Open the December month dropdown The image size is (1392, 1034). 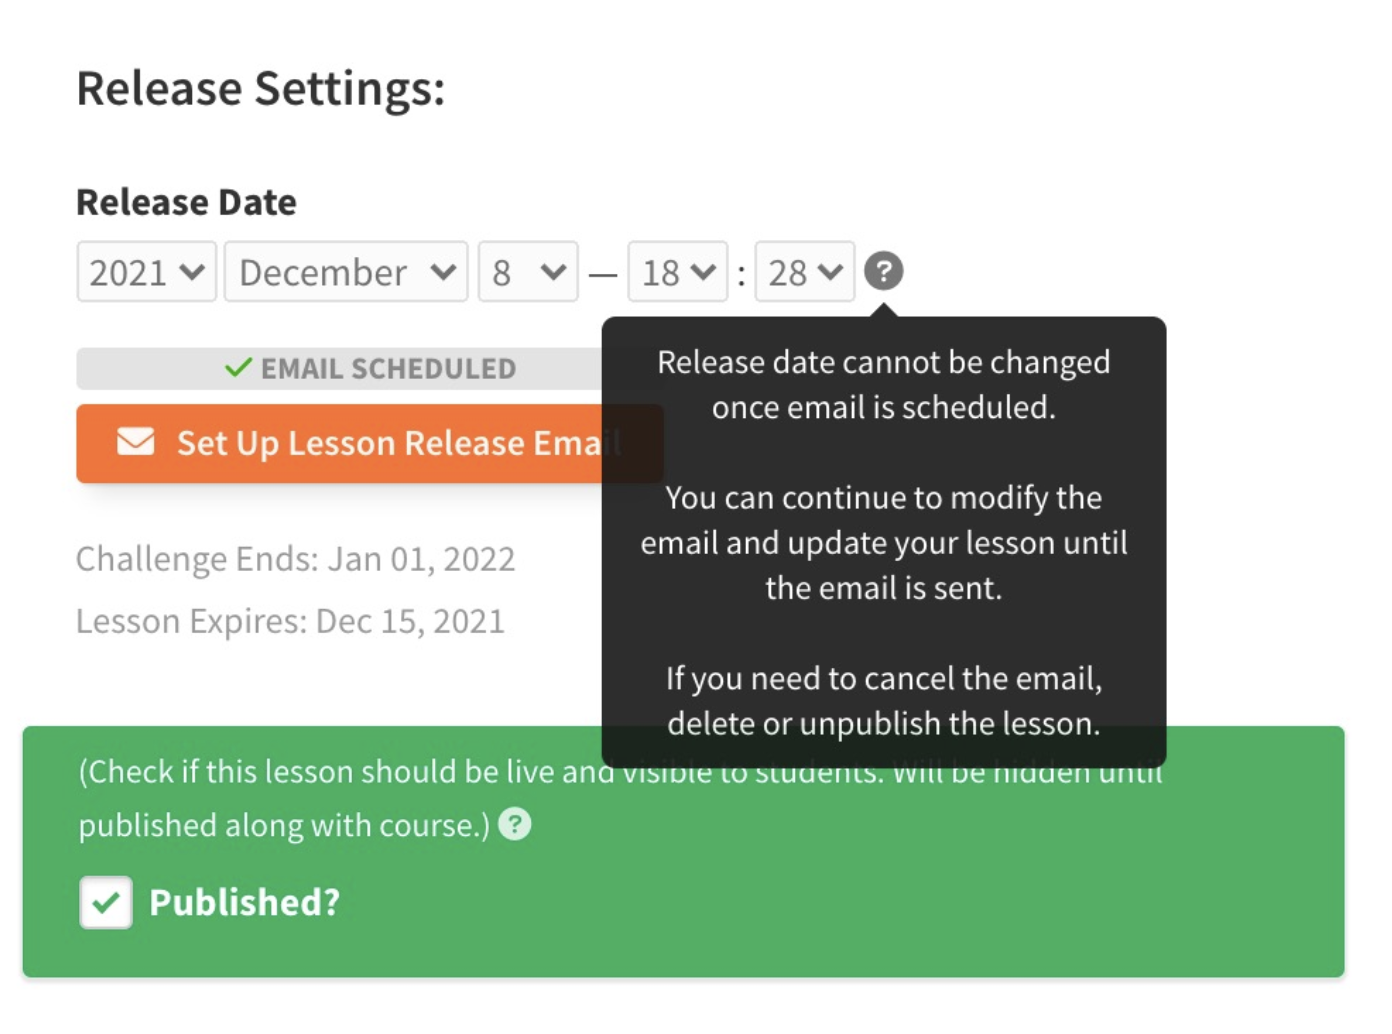[346, 271]
